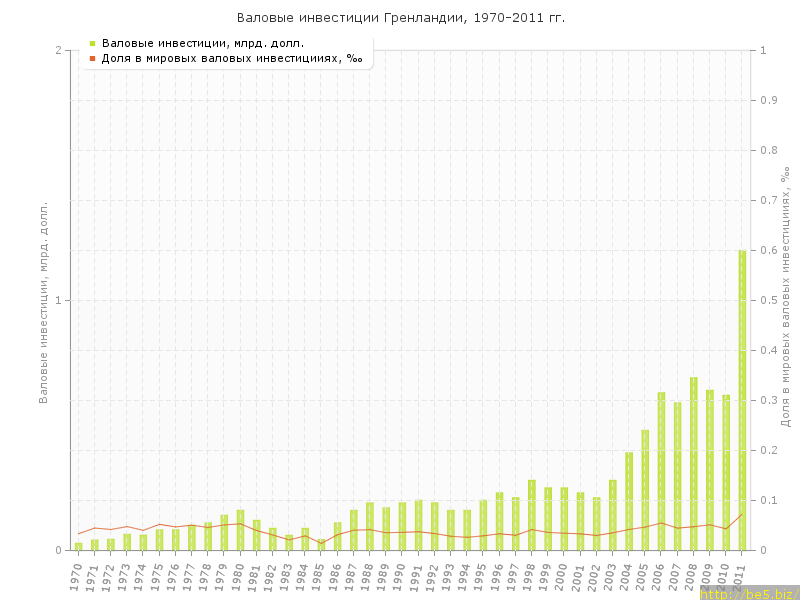The height and width of the screenshot is (600, 800).
Task: Click the right axis title 'Доля в мировых валовых инвестициях'
Action: point(785,298)
